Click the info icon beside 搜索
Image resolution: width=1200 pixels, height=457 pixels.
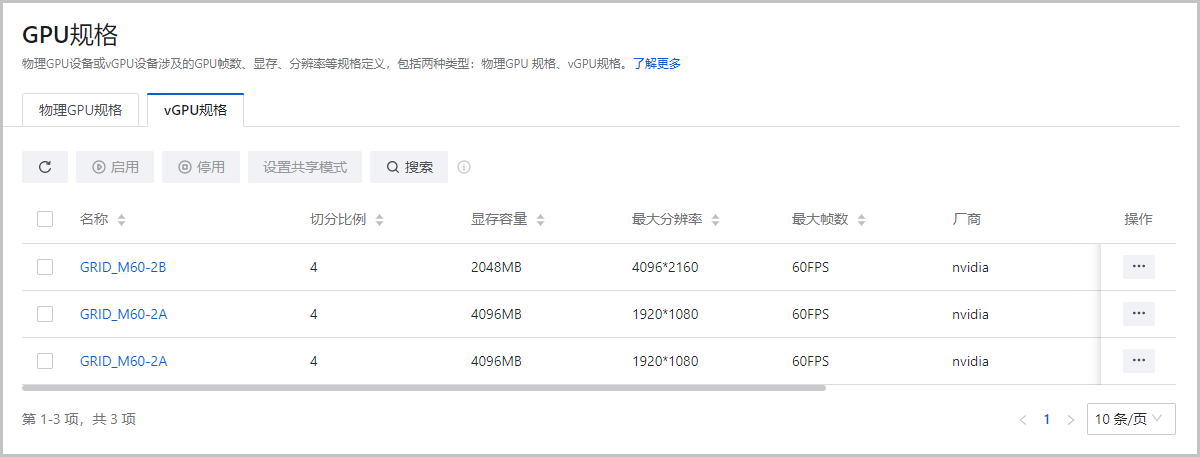pyautogui.click(x=464, y=167)
